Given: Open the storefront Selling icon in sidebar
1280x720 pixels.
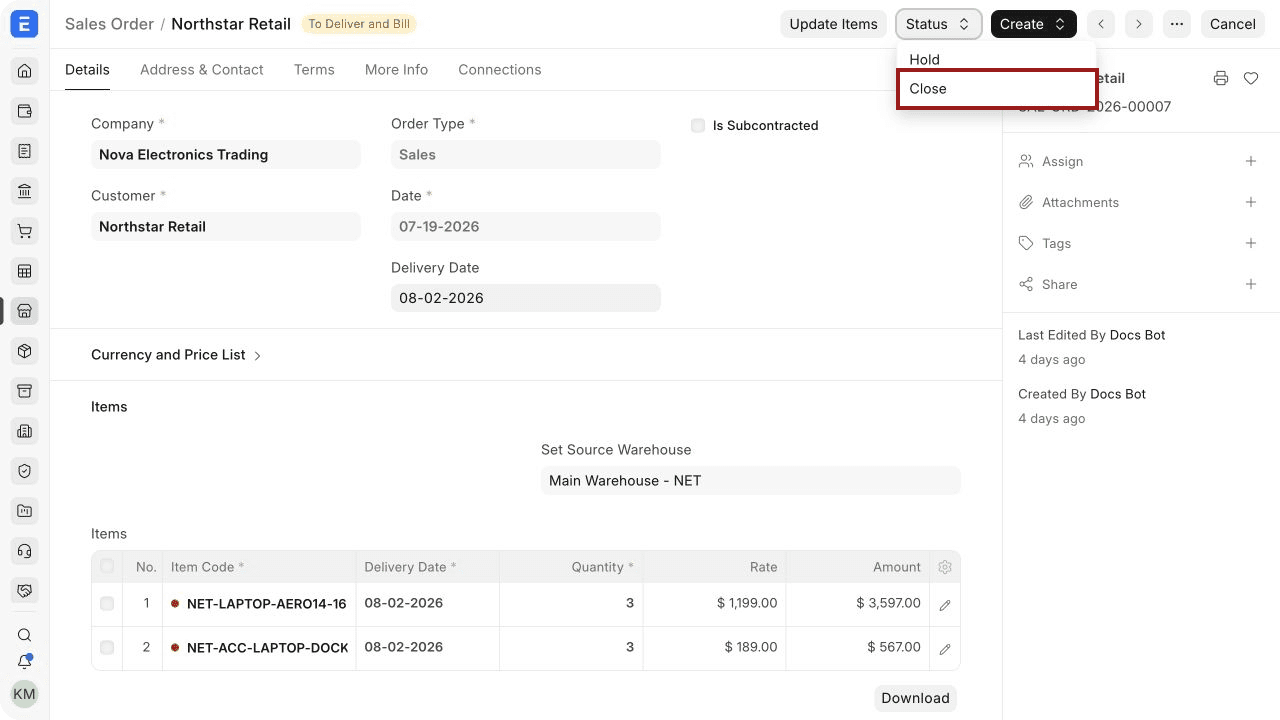Looking at the screenshot, I should 25,311.
